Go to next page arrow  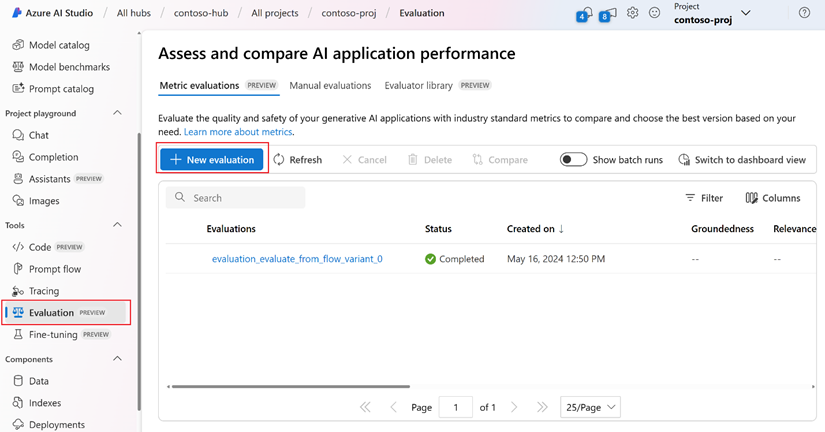[x=514, y=407]
